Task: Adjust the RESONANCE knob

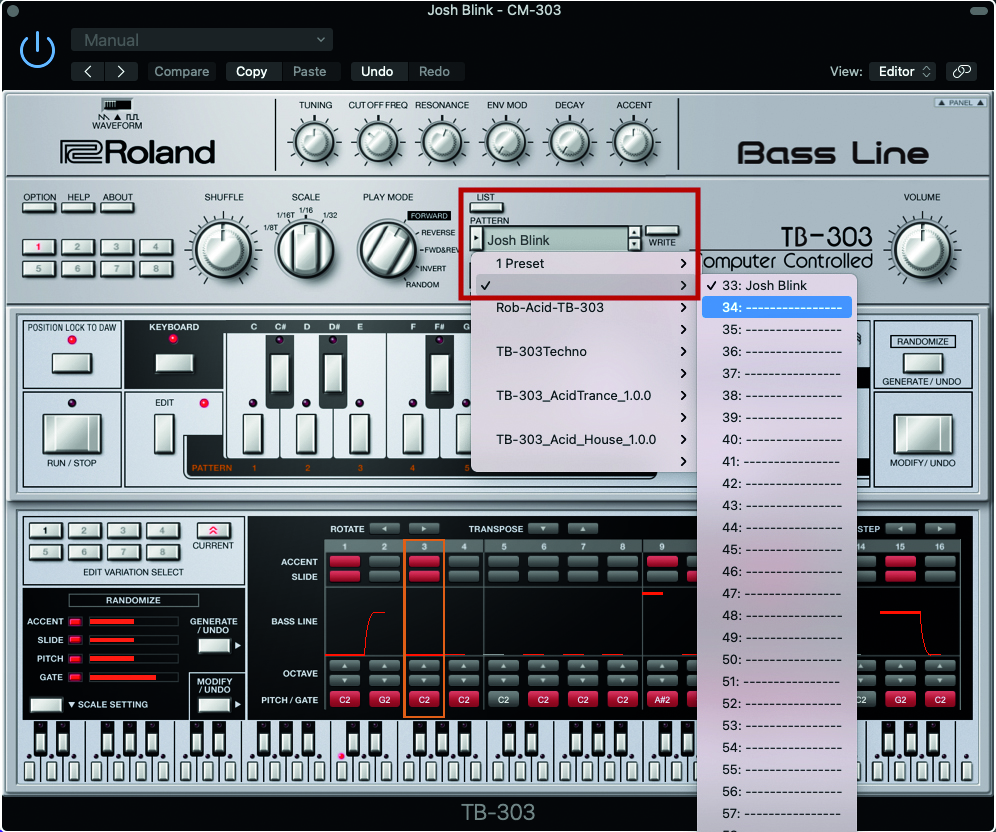Action: 442,142
